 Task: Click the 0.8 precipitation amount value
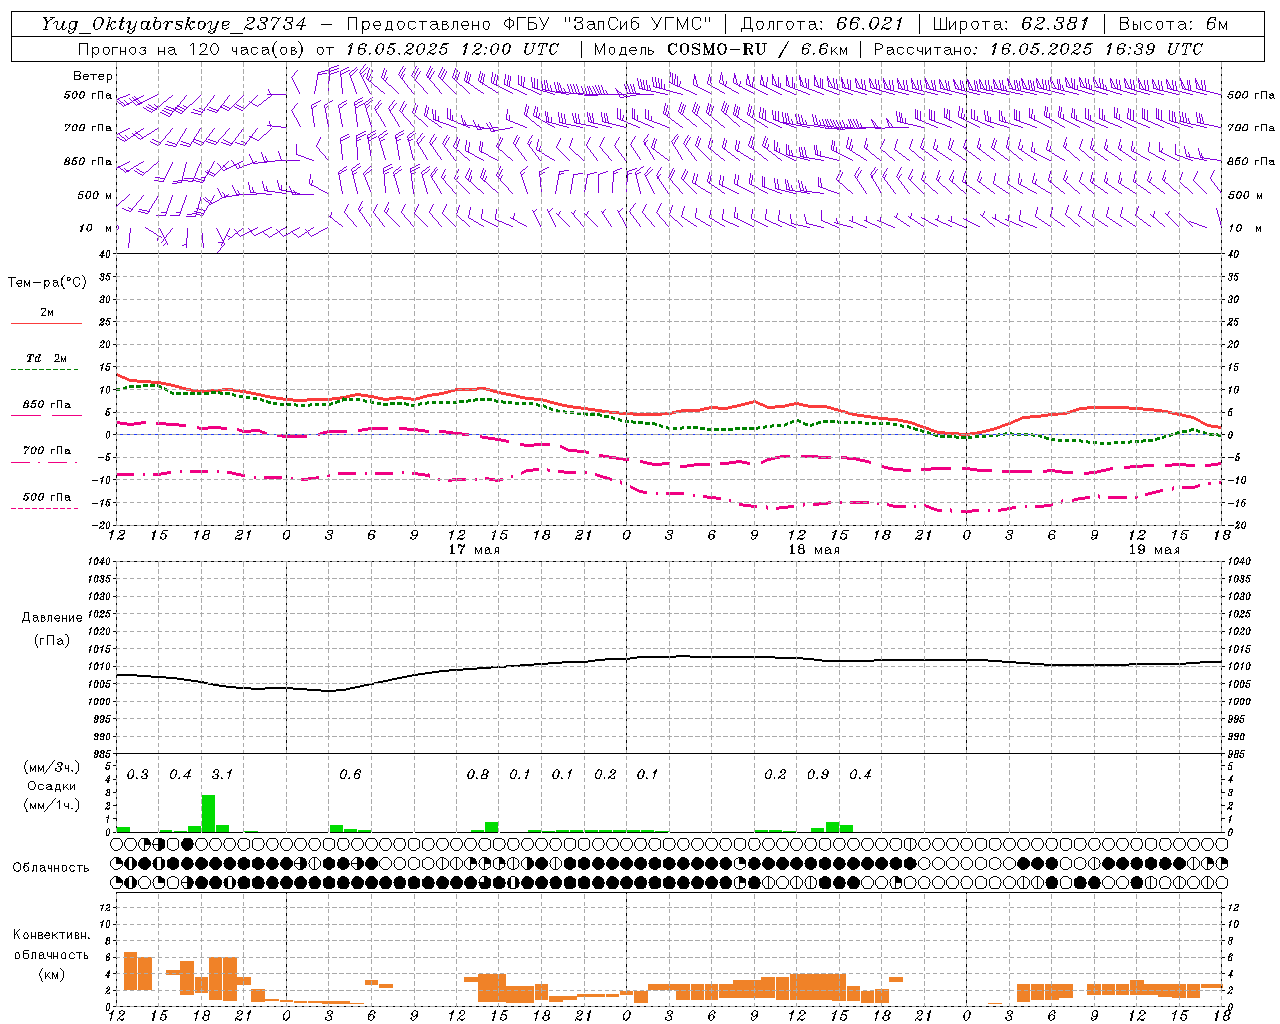478,775
